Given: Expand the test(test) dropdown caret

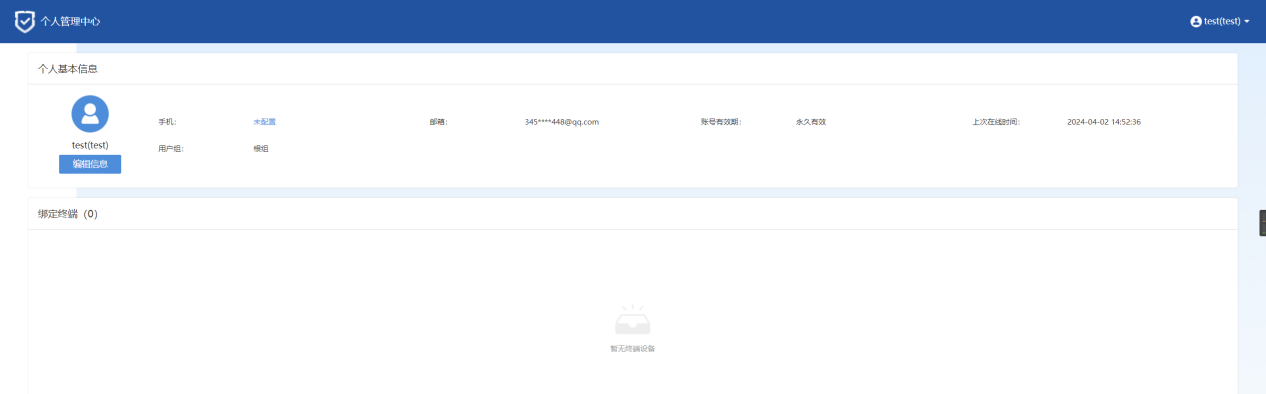Looking at the screenshot, I should (x=1247, y=21).
